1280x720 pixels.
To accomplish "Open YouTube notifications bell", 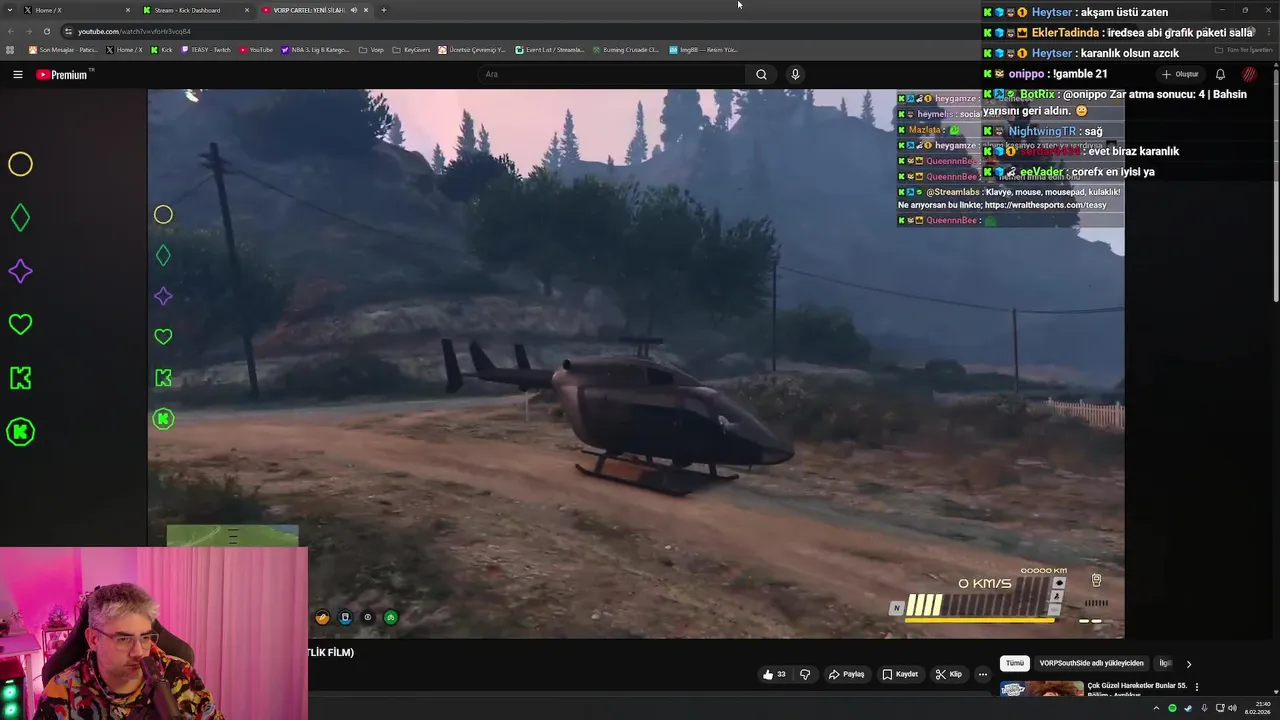I will [x=1220, y=74].
